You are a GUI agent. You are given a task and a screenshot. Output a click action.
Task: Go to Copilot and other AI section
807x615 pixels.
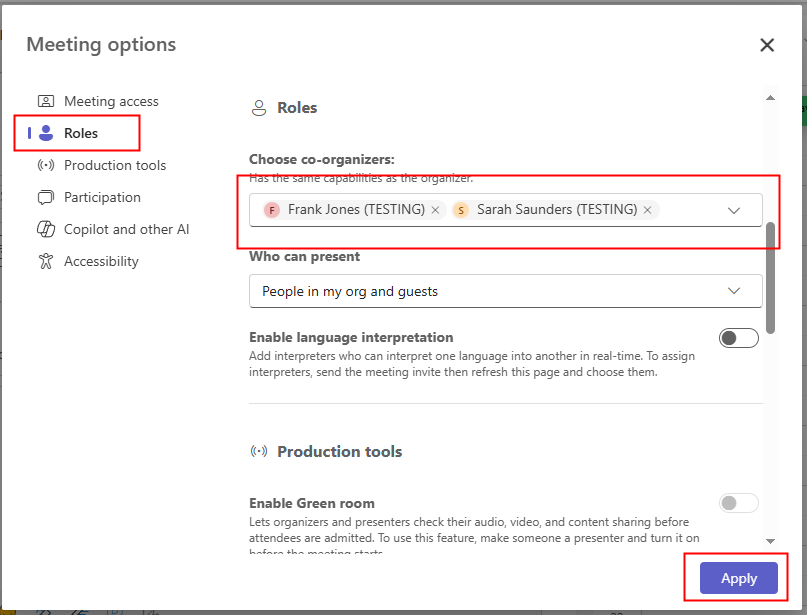click(x=126, y=229)
